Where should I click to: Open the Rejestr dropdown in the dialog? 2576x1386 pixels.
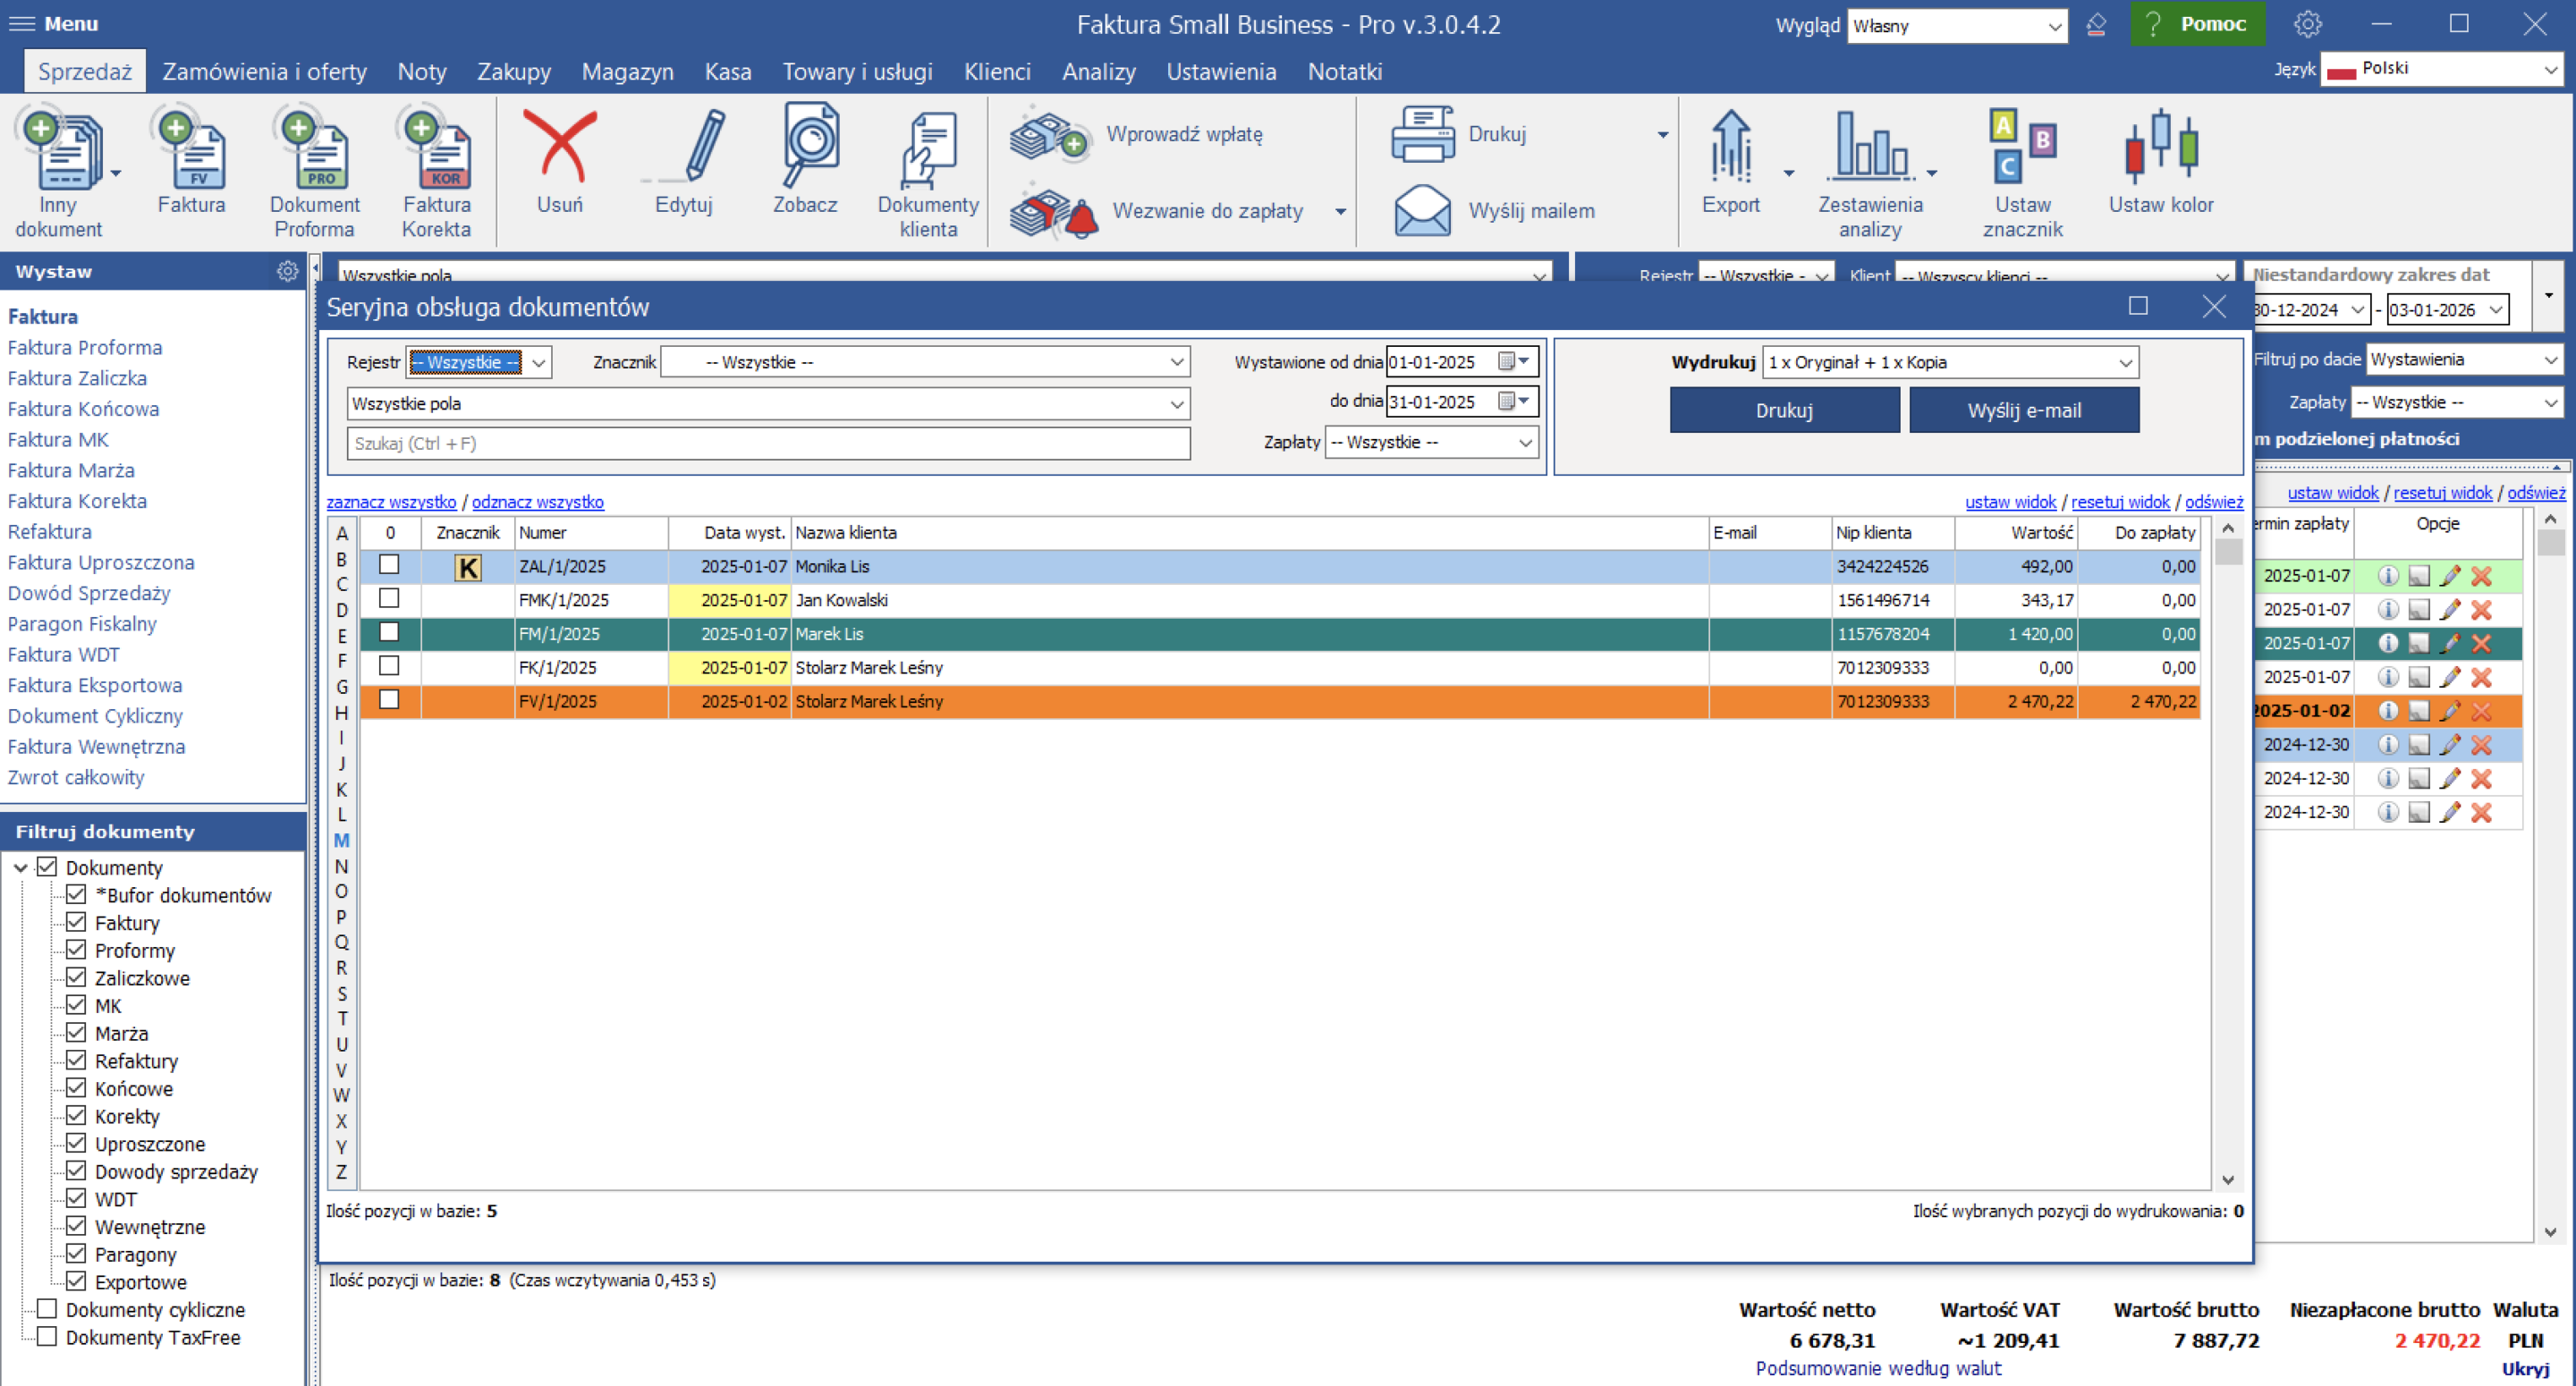coord(478,362)
